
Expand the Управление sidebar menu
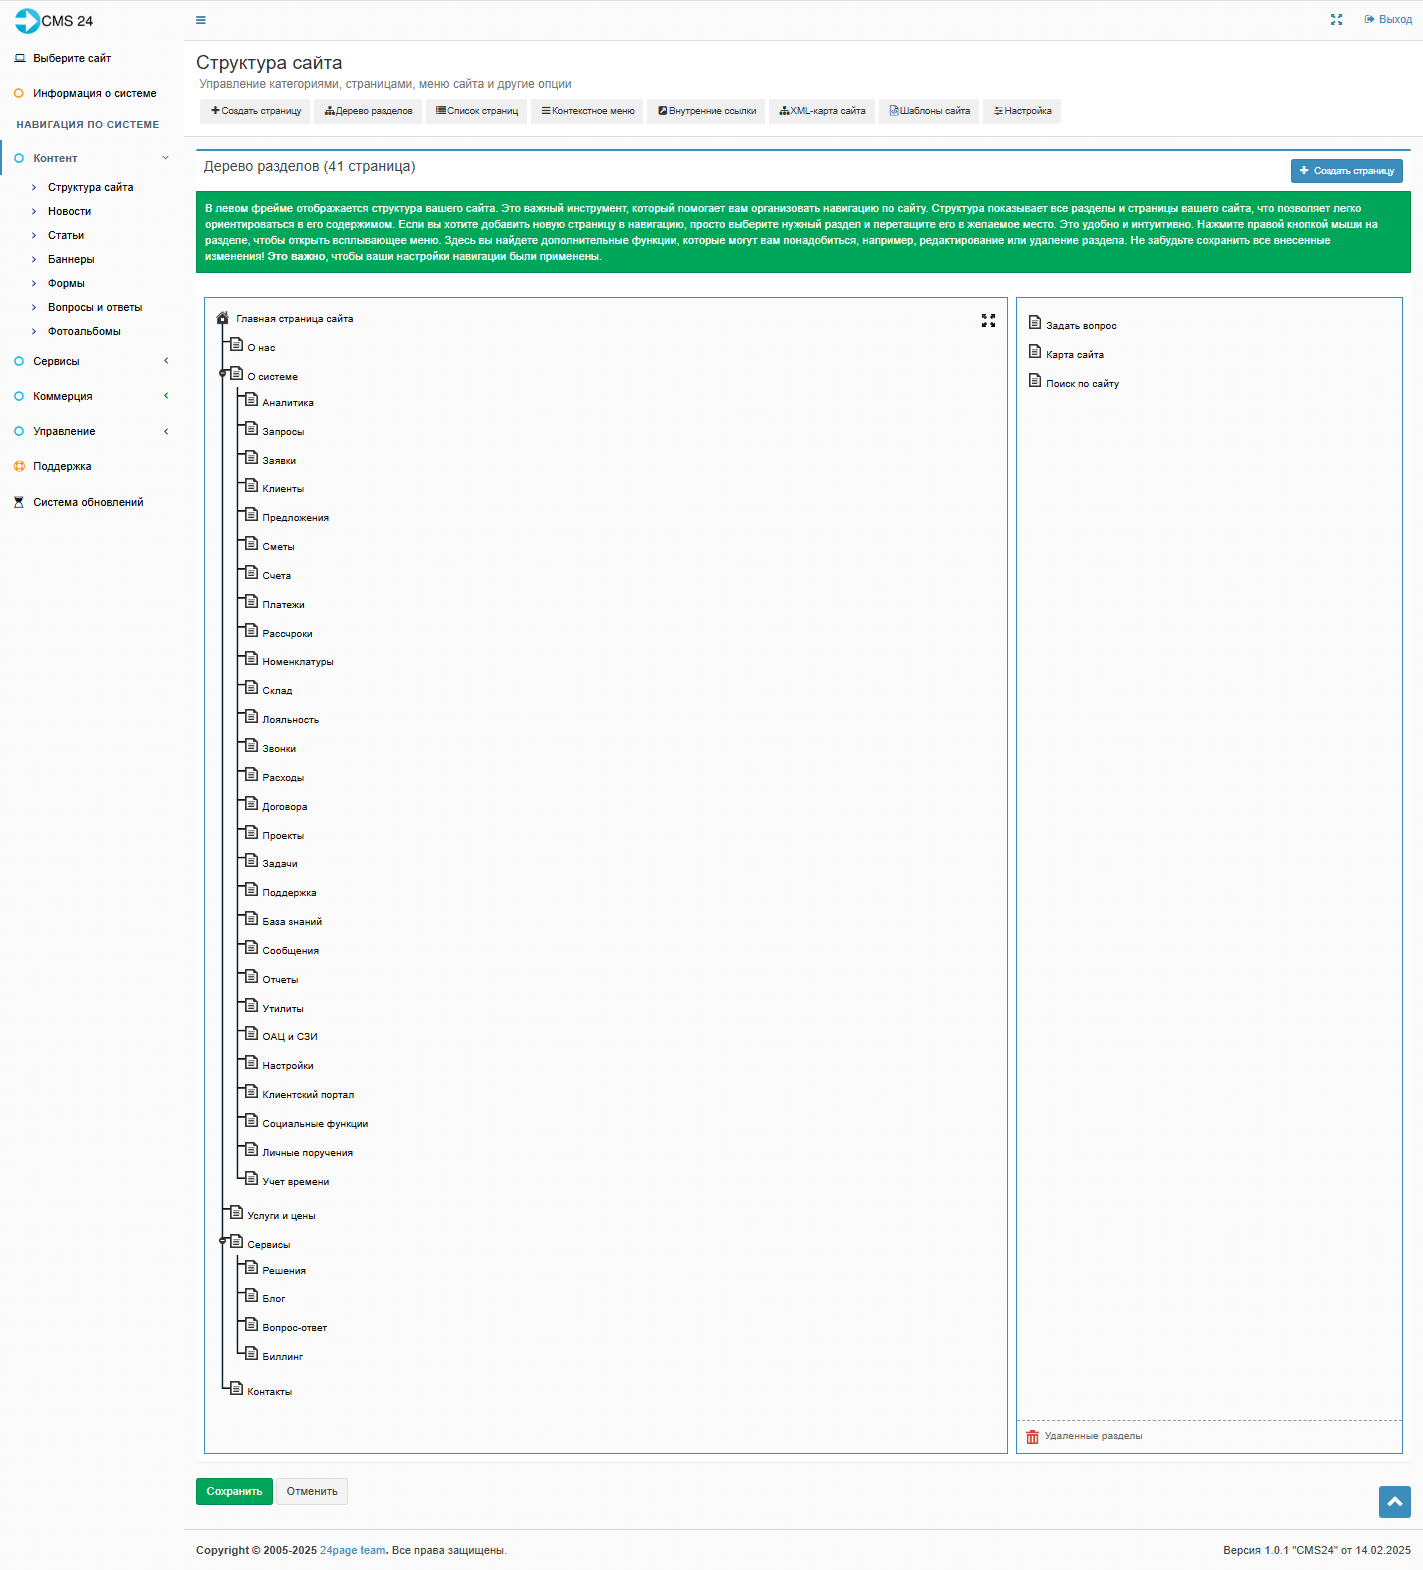64,432
